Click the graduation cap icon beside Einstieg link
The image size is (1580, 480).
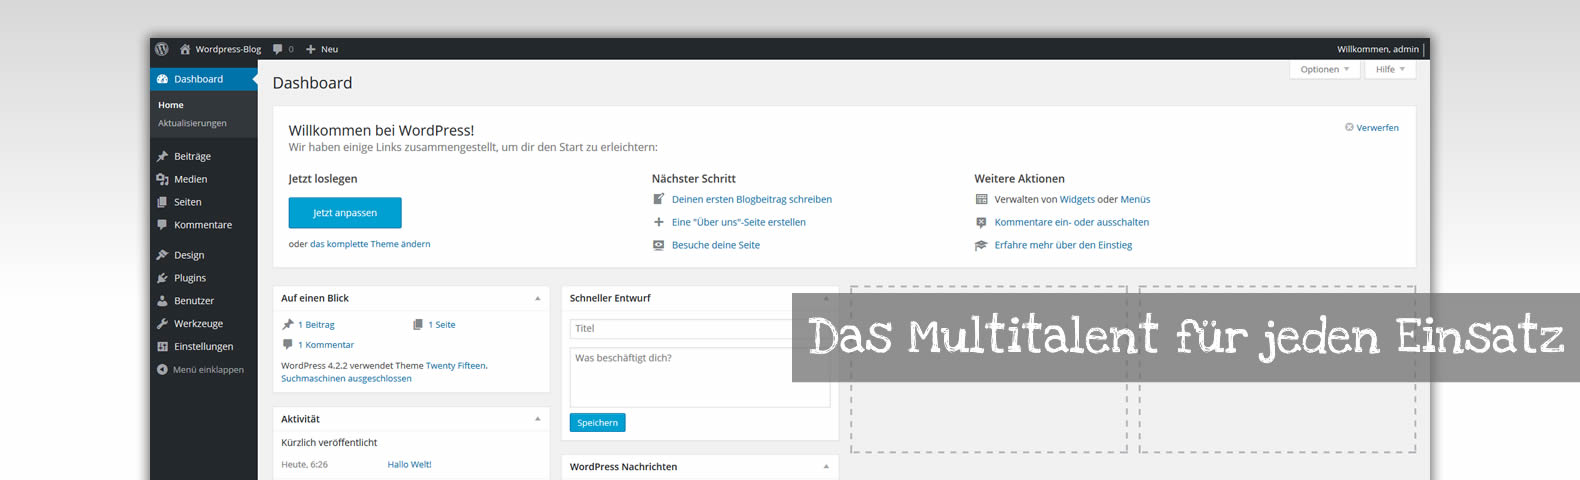[x=981, y=245]
